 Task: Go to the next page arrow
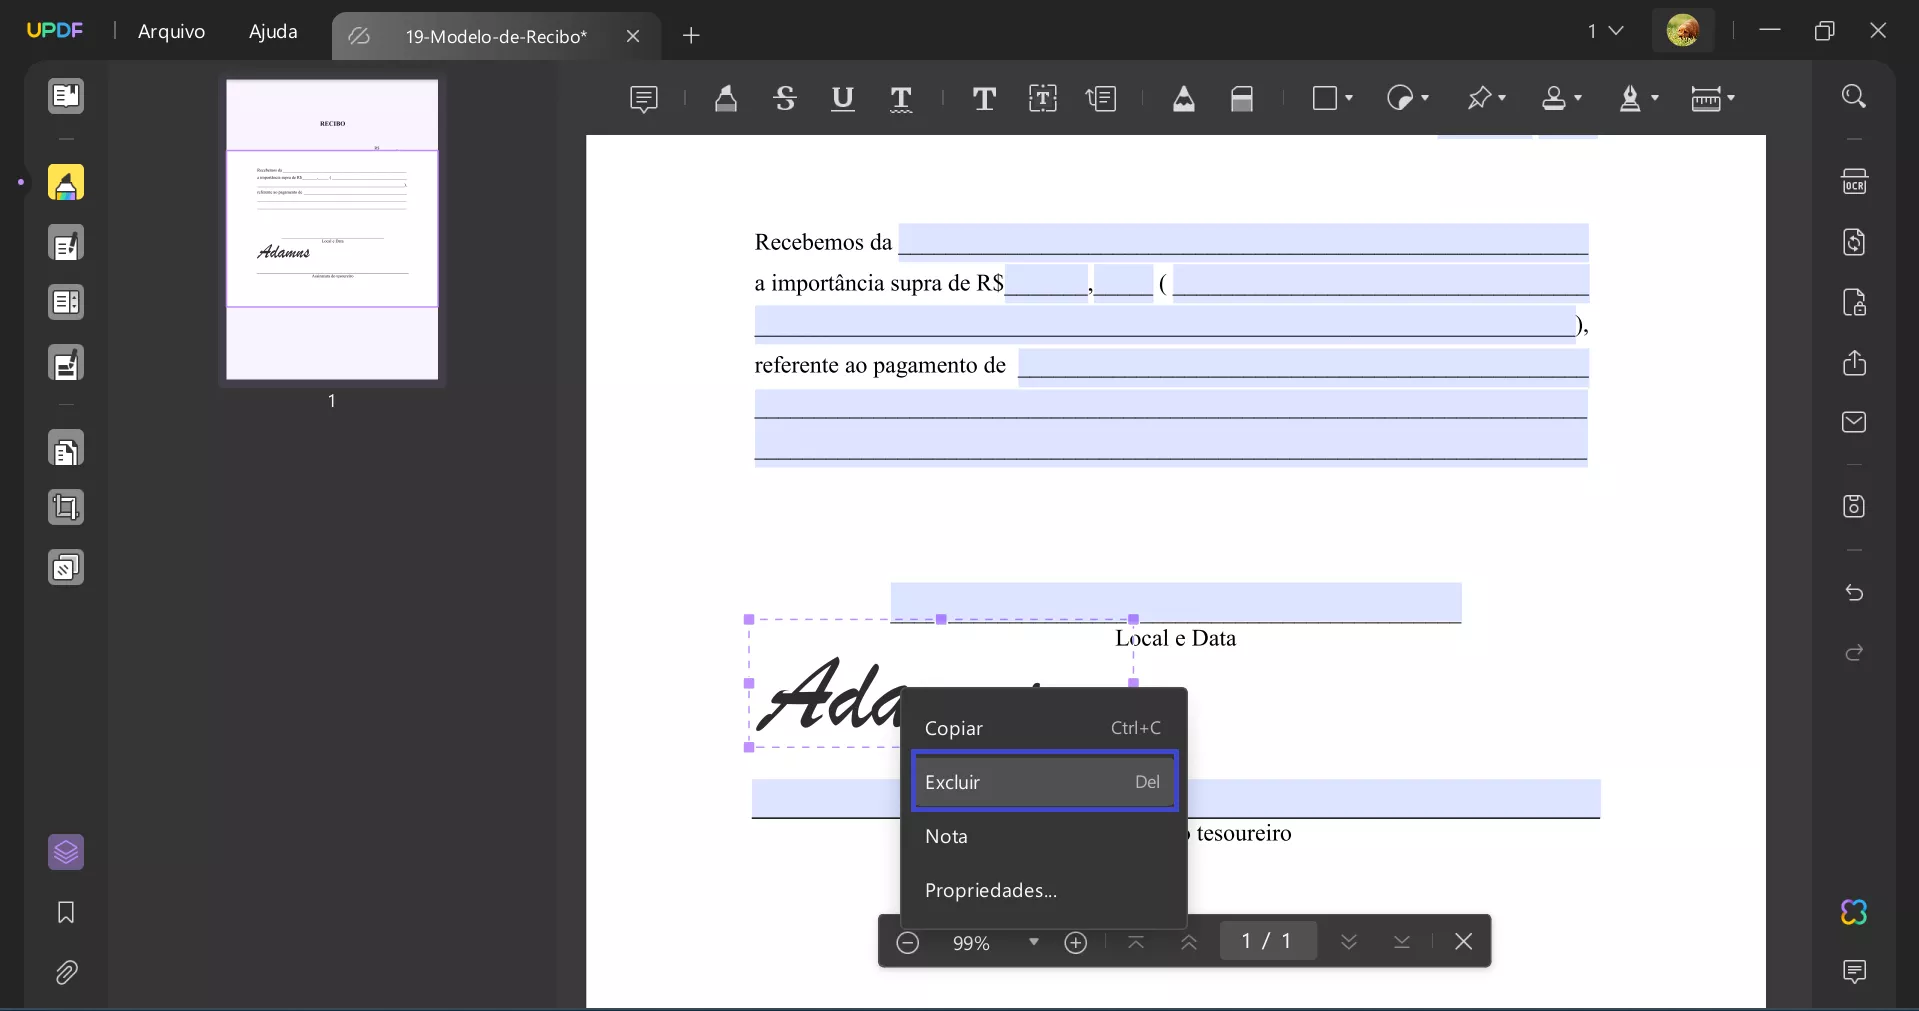click(1349, 942)
